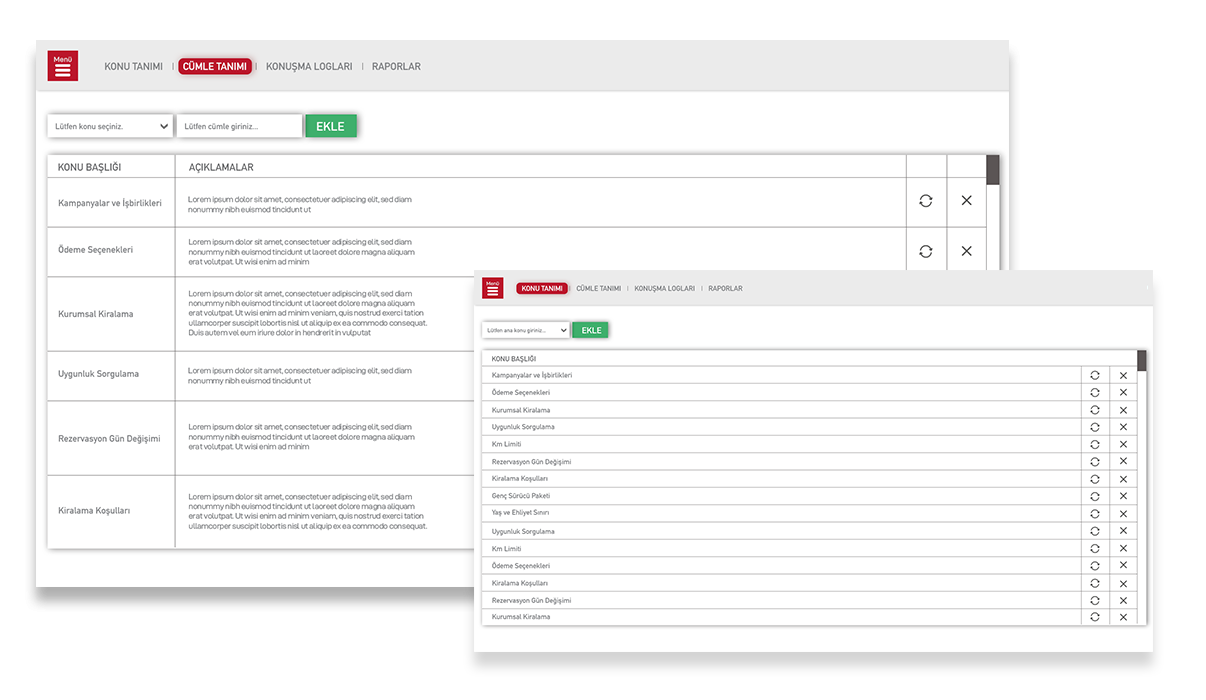Open the small Menü icon beside the highlighted KONU TANIMI tab
Viewport: 1206px width, 700px height.
click(492, 288)
